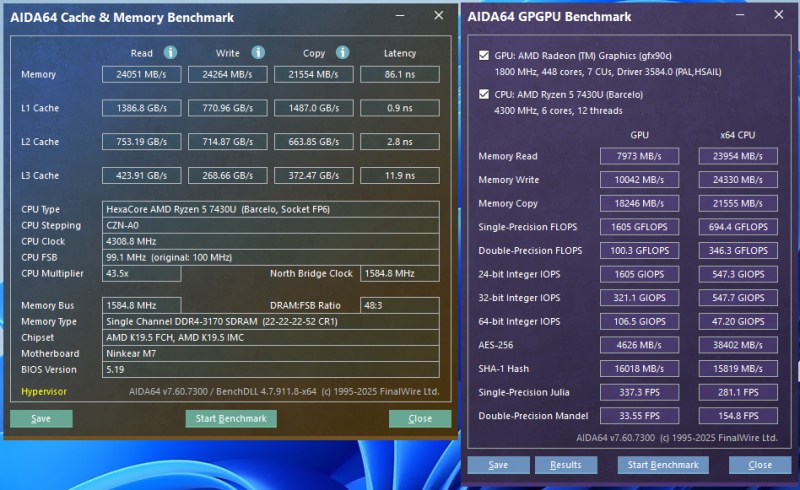
Task: Click the Write info icon
Action: point(258,53)
